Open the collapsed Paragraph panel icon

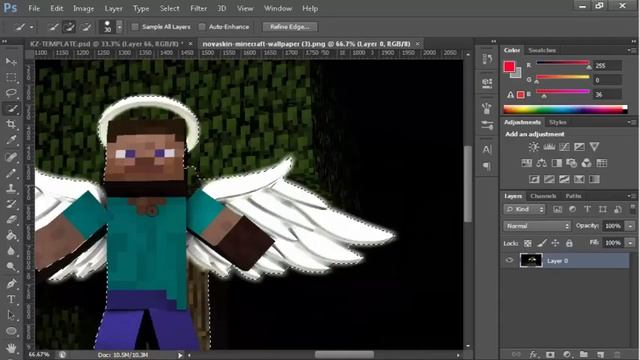487,166
